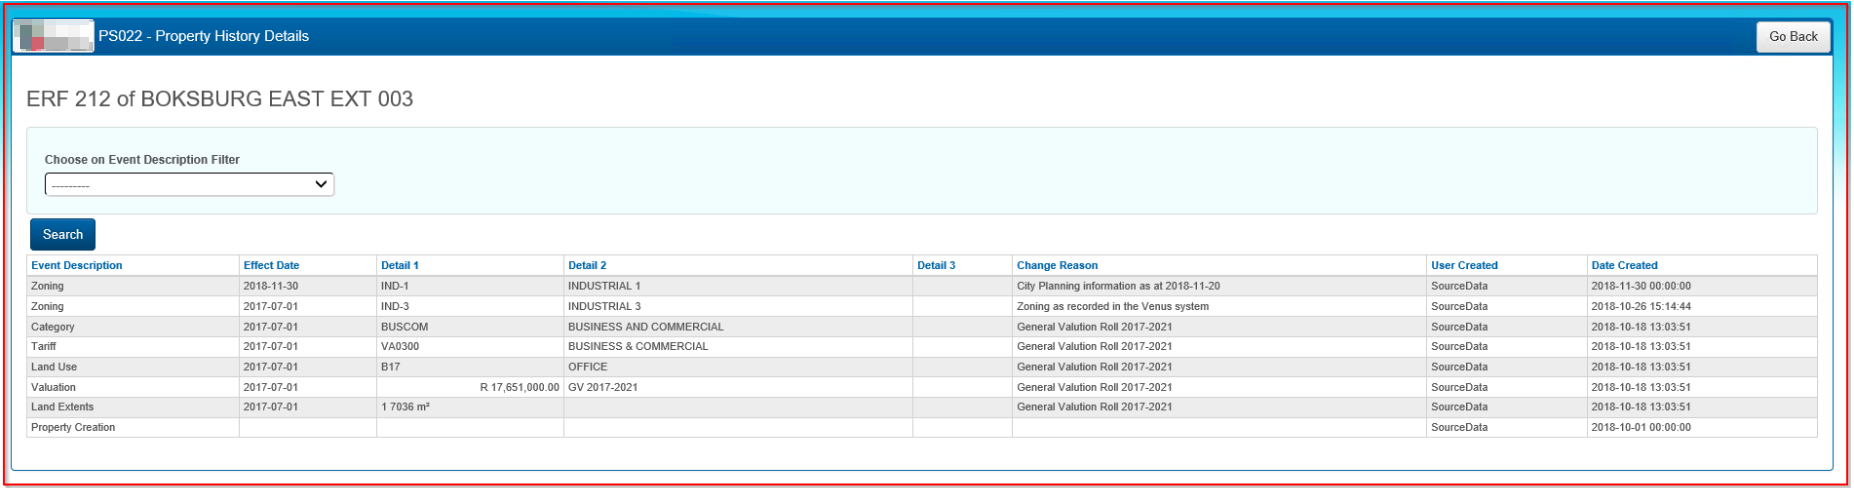The height and width of the screenshot is (488, 1854).
Task: Select the Valuation R 17,651,000.00 cell
Action: coord(519,387)
